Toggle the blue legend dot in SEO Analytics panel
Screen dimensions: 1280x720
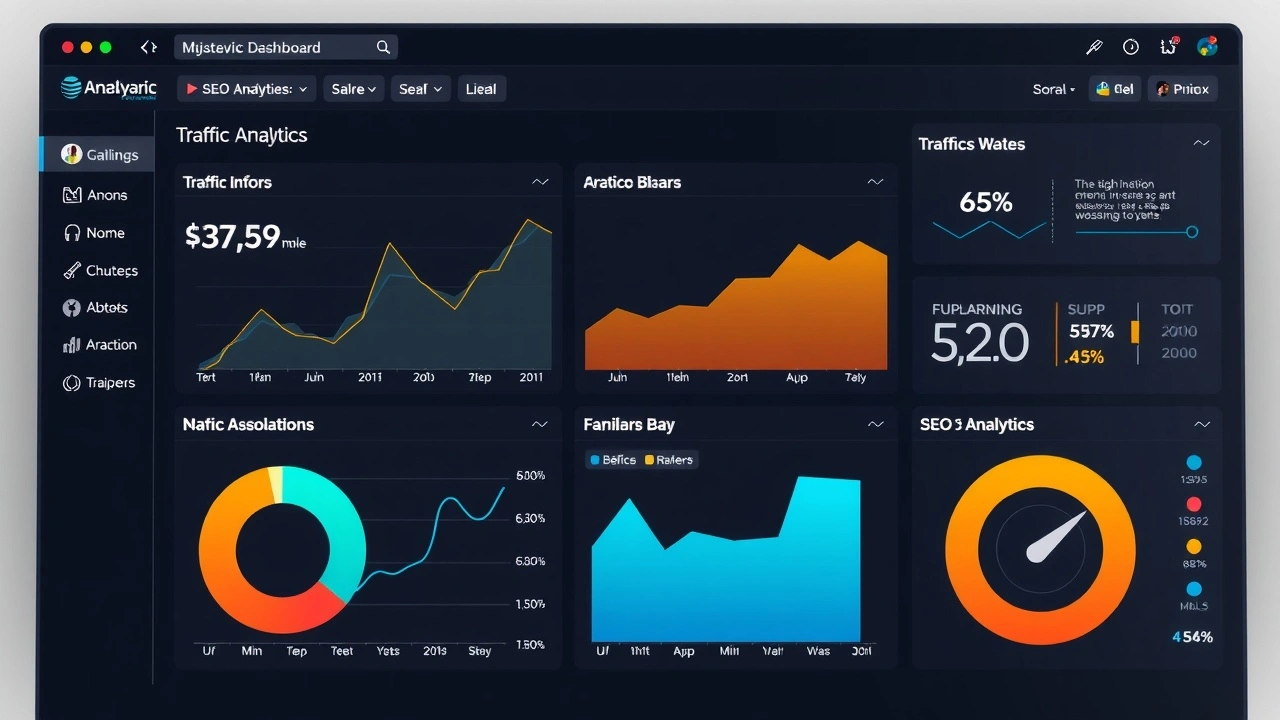1194,462
